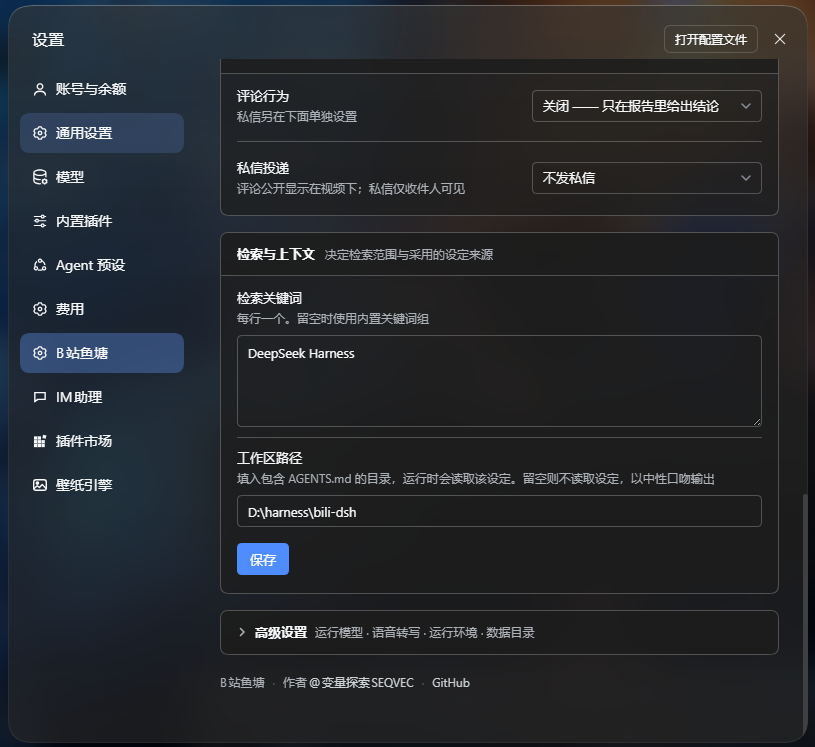Viewport: 815px width, 747px height.
Task: Go to the 模型 settings section
Action: tap(102, 177)
